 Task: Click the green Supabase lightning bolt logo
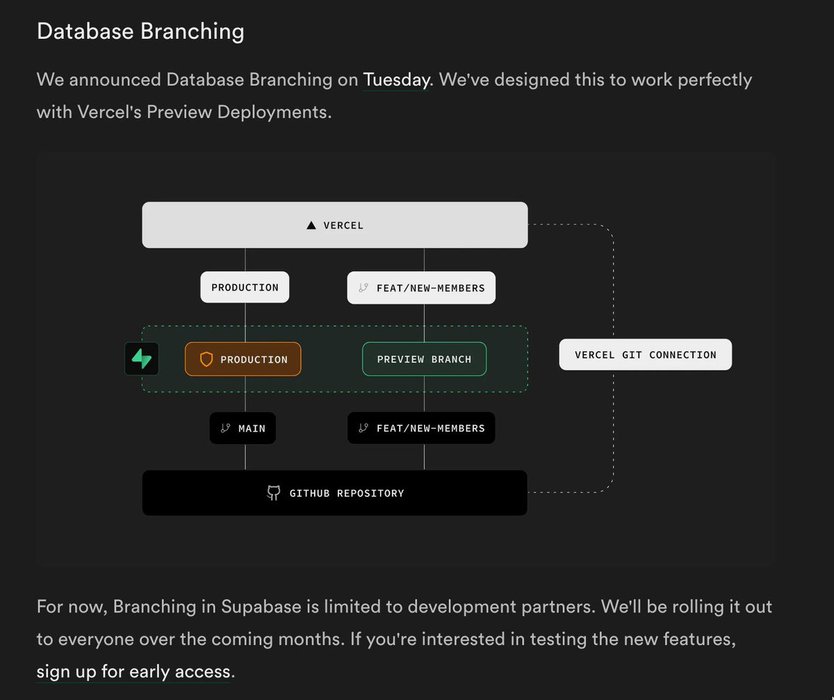tap(141, 359)
